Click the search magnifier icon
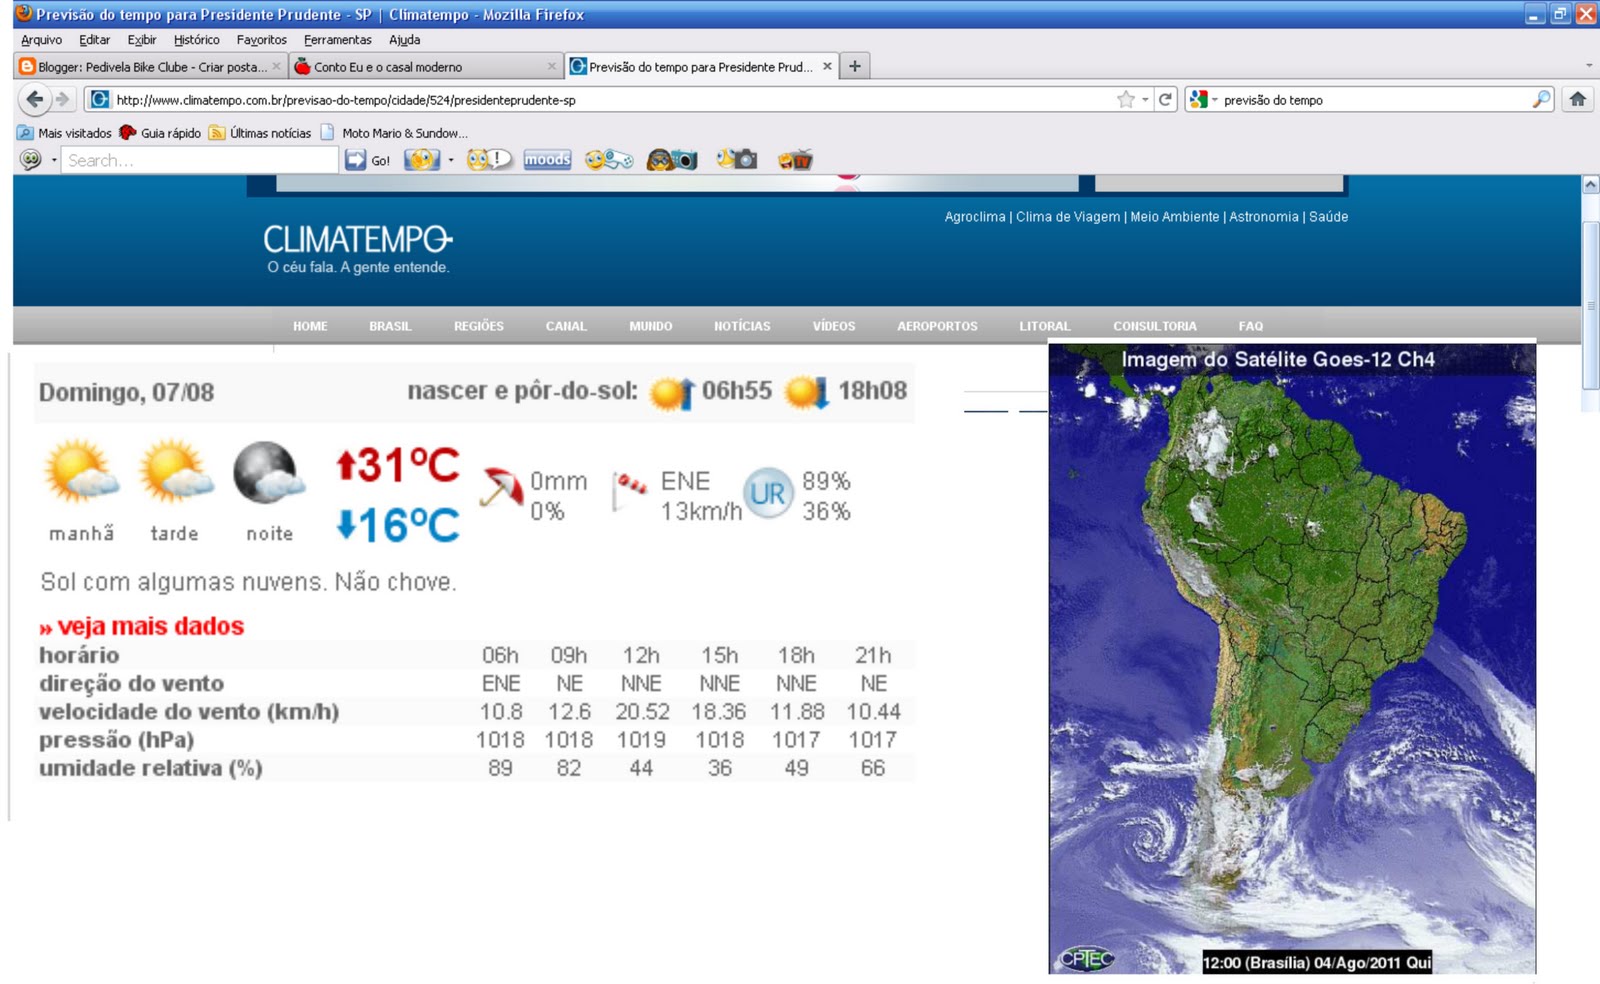The image size is (1600, 984). [x=1541, y=99]
